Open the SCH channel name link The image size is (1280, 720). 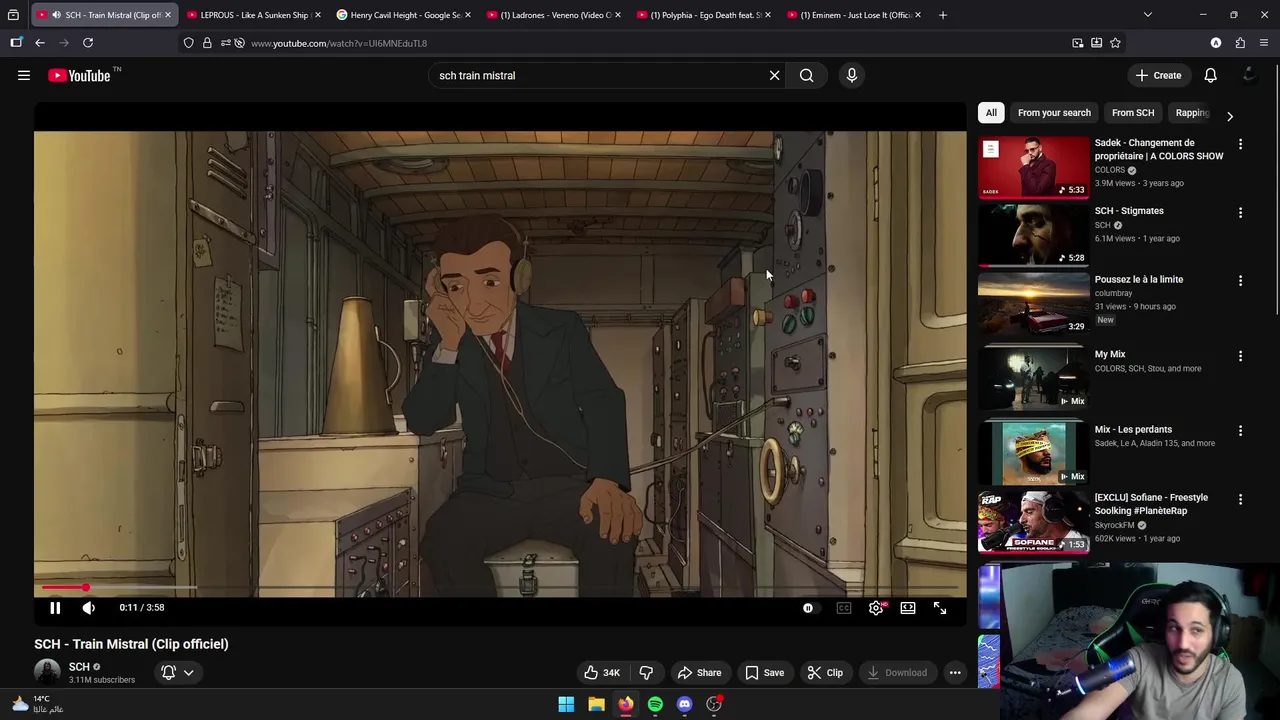pos(79,666)
